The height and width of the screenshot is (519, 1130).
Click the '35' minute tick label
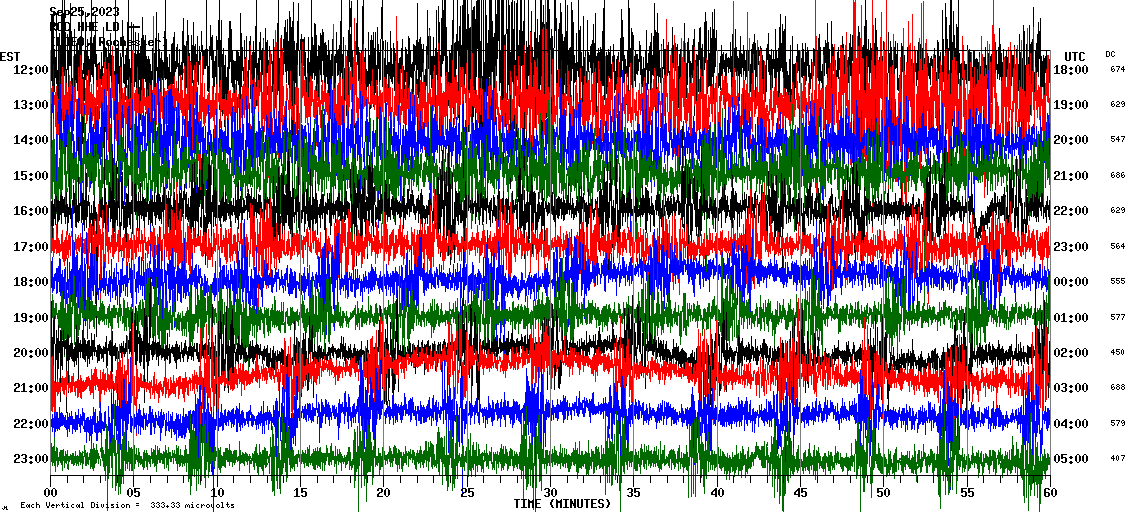(633, 493)
